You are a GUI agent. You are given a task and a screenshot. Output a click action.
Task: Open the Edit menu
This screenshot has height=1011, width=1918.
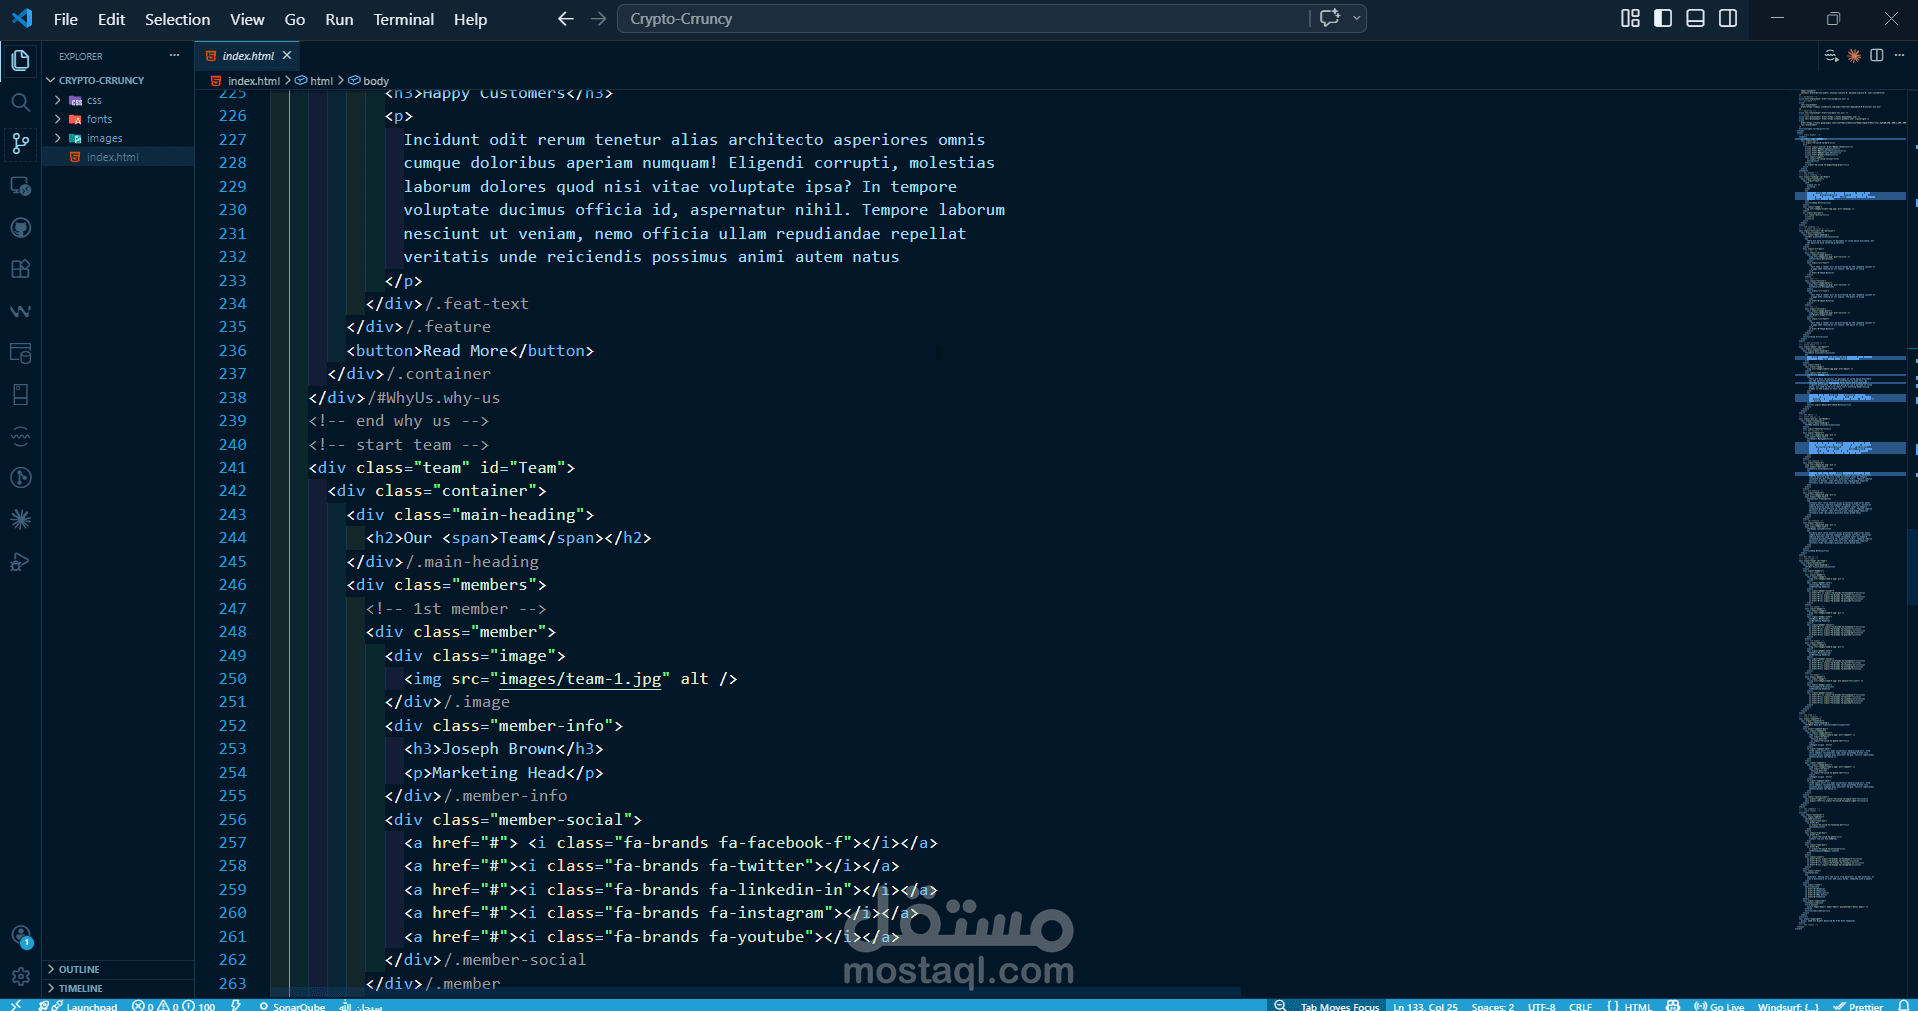(x=111, y=19)
